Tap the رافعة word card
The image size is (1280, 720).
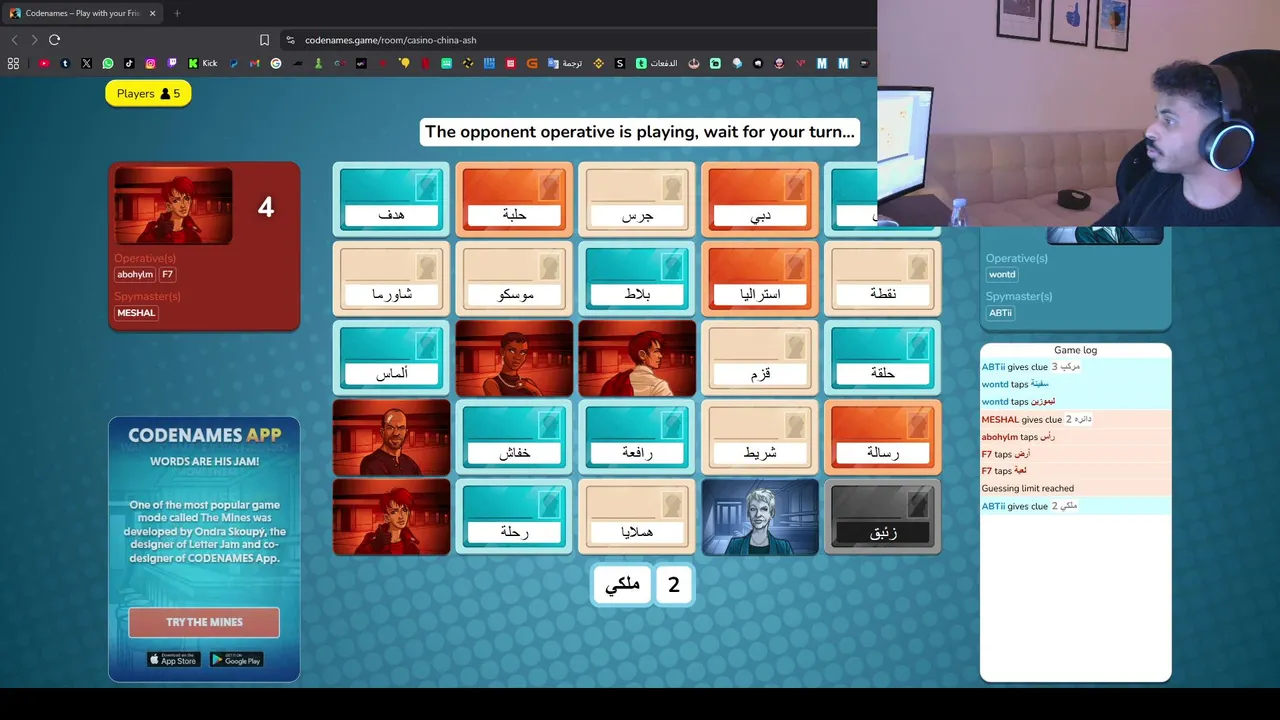point(637,436)
